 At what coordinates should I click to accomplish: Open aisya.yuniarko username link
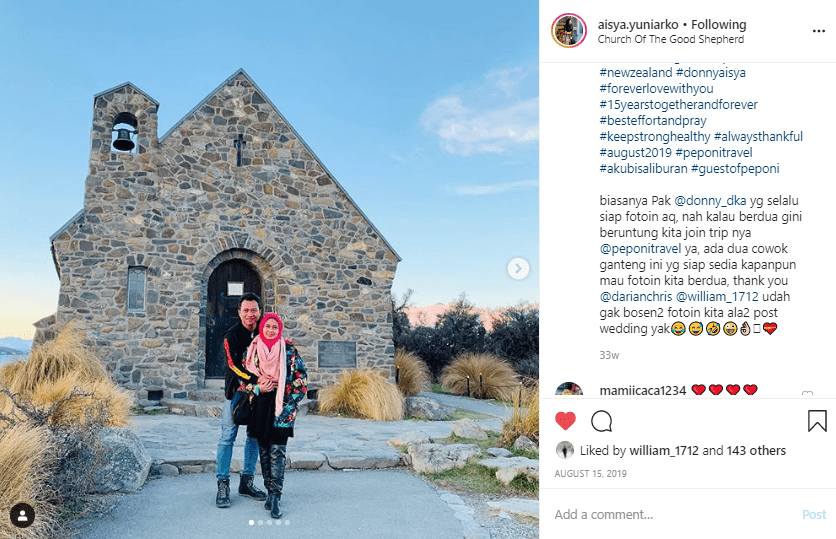point(638,25)
